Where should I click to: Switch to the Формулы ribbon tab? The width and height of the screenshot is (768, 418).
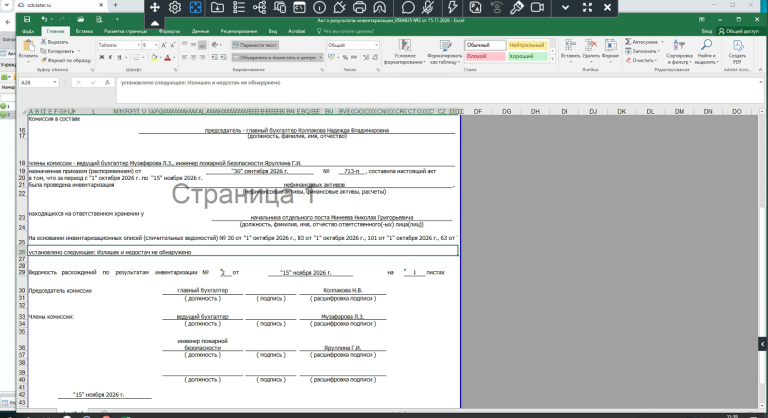tap(169, 31)
